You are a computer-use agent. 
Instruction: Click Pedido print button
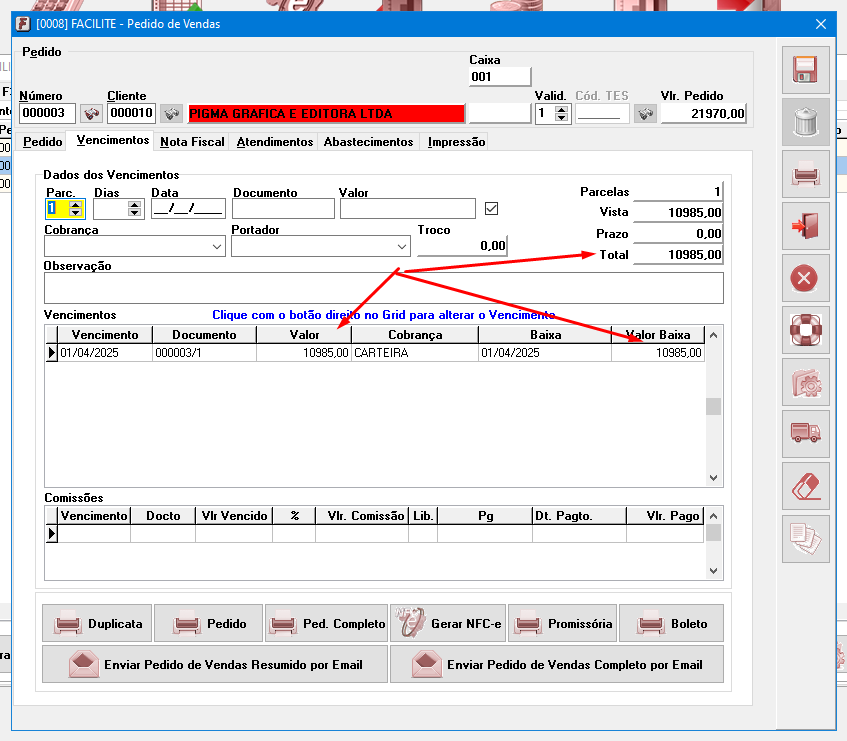coord(209,623)
